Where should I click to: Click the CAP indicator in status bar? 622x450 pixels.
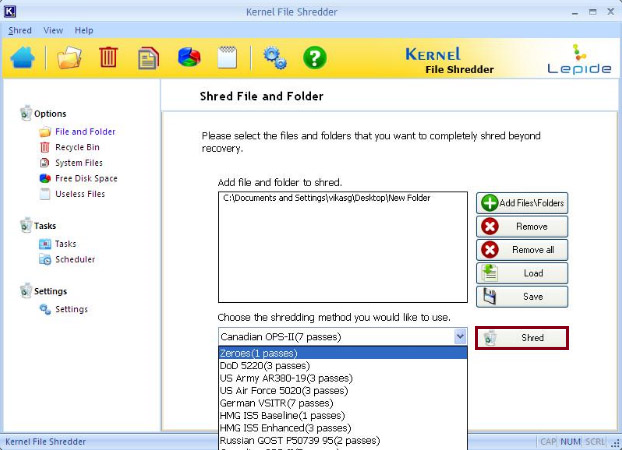click(548, 442)
